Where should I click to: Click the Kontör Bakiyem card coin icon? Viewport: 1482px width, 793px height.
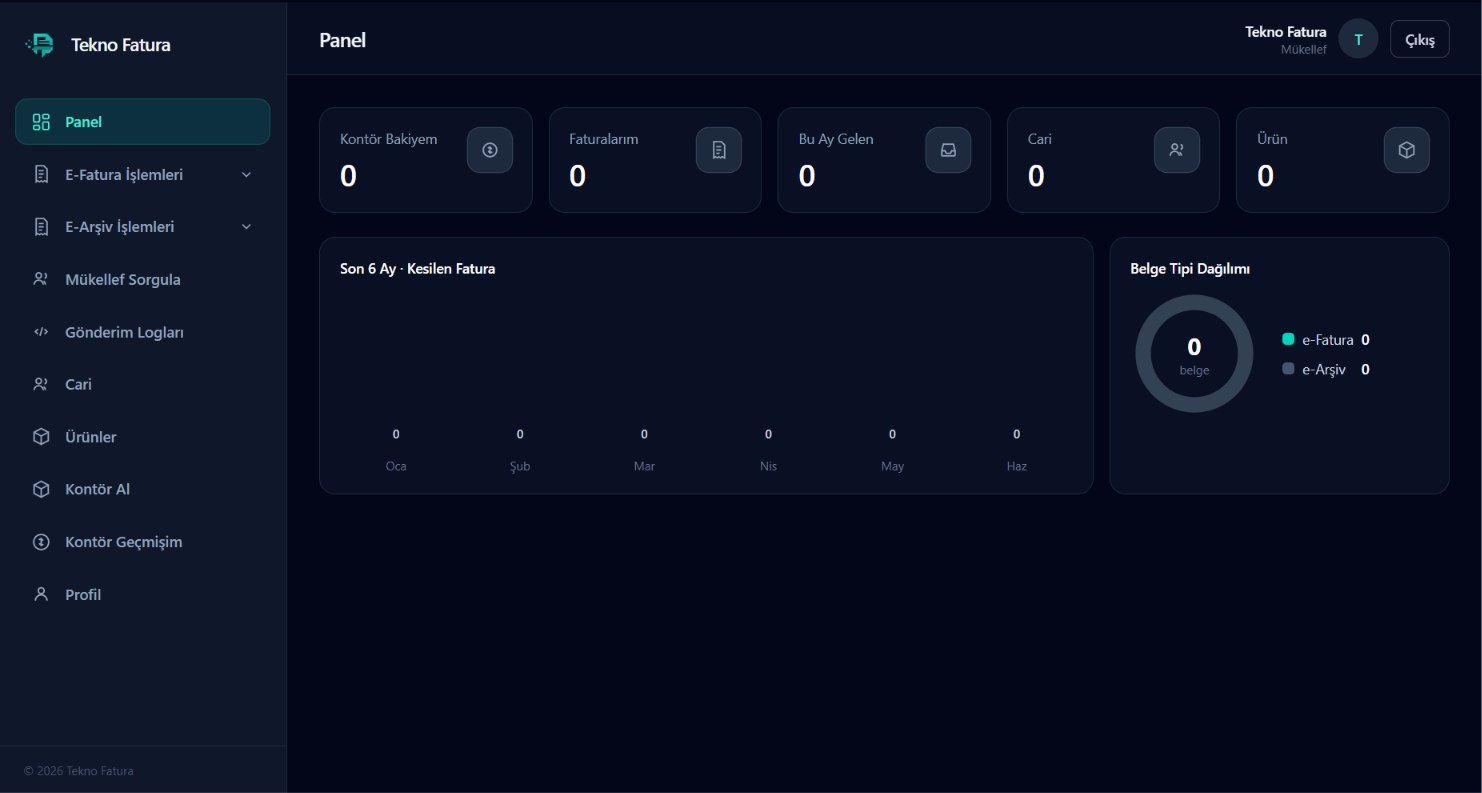pyautogui.click(x=490, y=150)
